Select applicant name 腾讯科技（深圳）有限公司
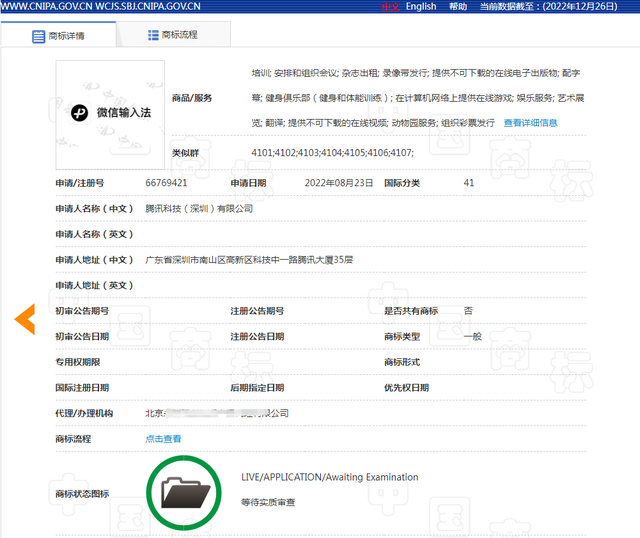Screen dimensions: 640x538 (199, 209)
